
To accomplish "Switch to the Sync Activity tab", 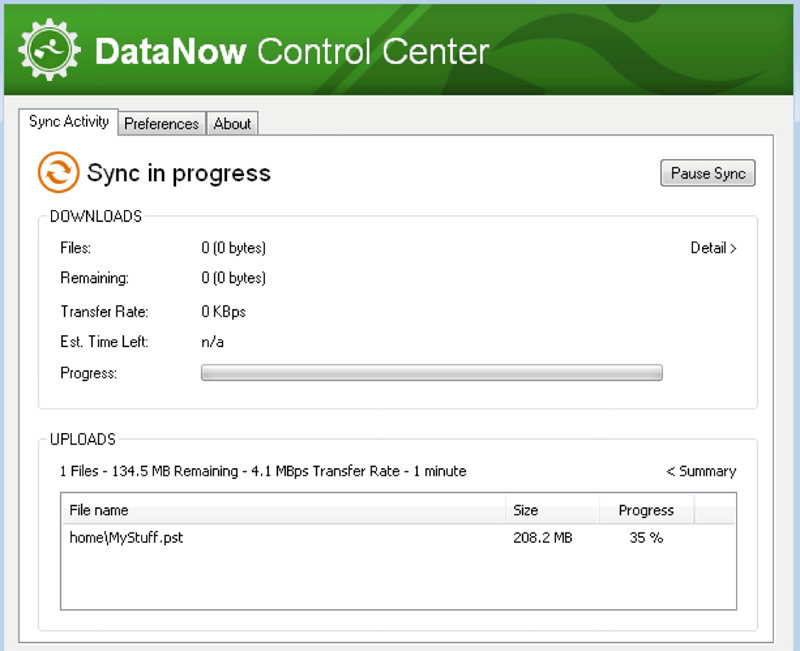I will click(68, 122).
